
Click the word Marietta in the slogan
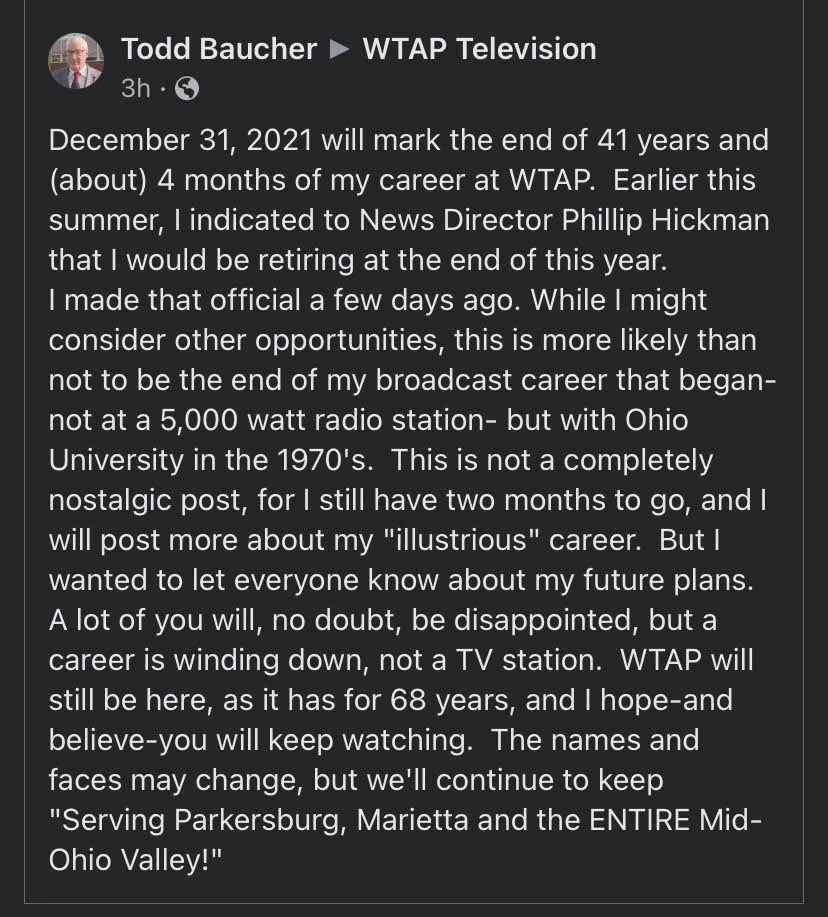point(412,820)
